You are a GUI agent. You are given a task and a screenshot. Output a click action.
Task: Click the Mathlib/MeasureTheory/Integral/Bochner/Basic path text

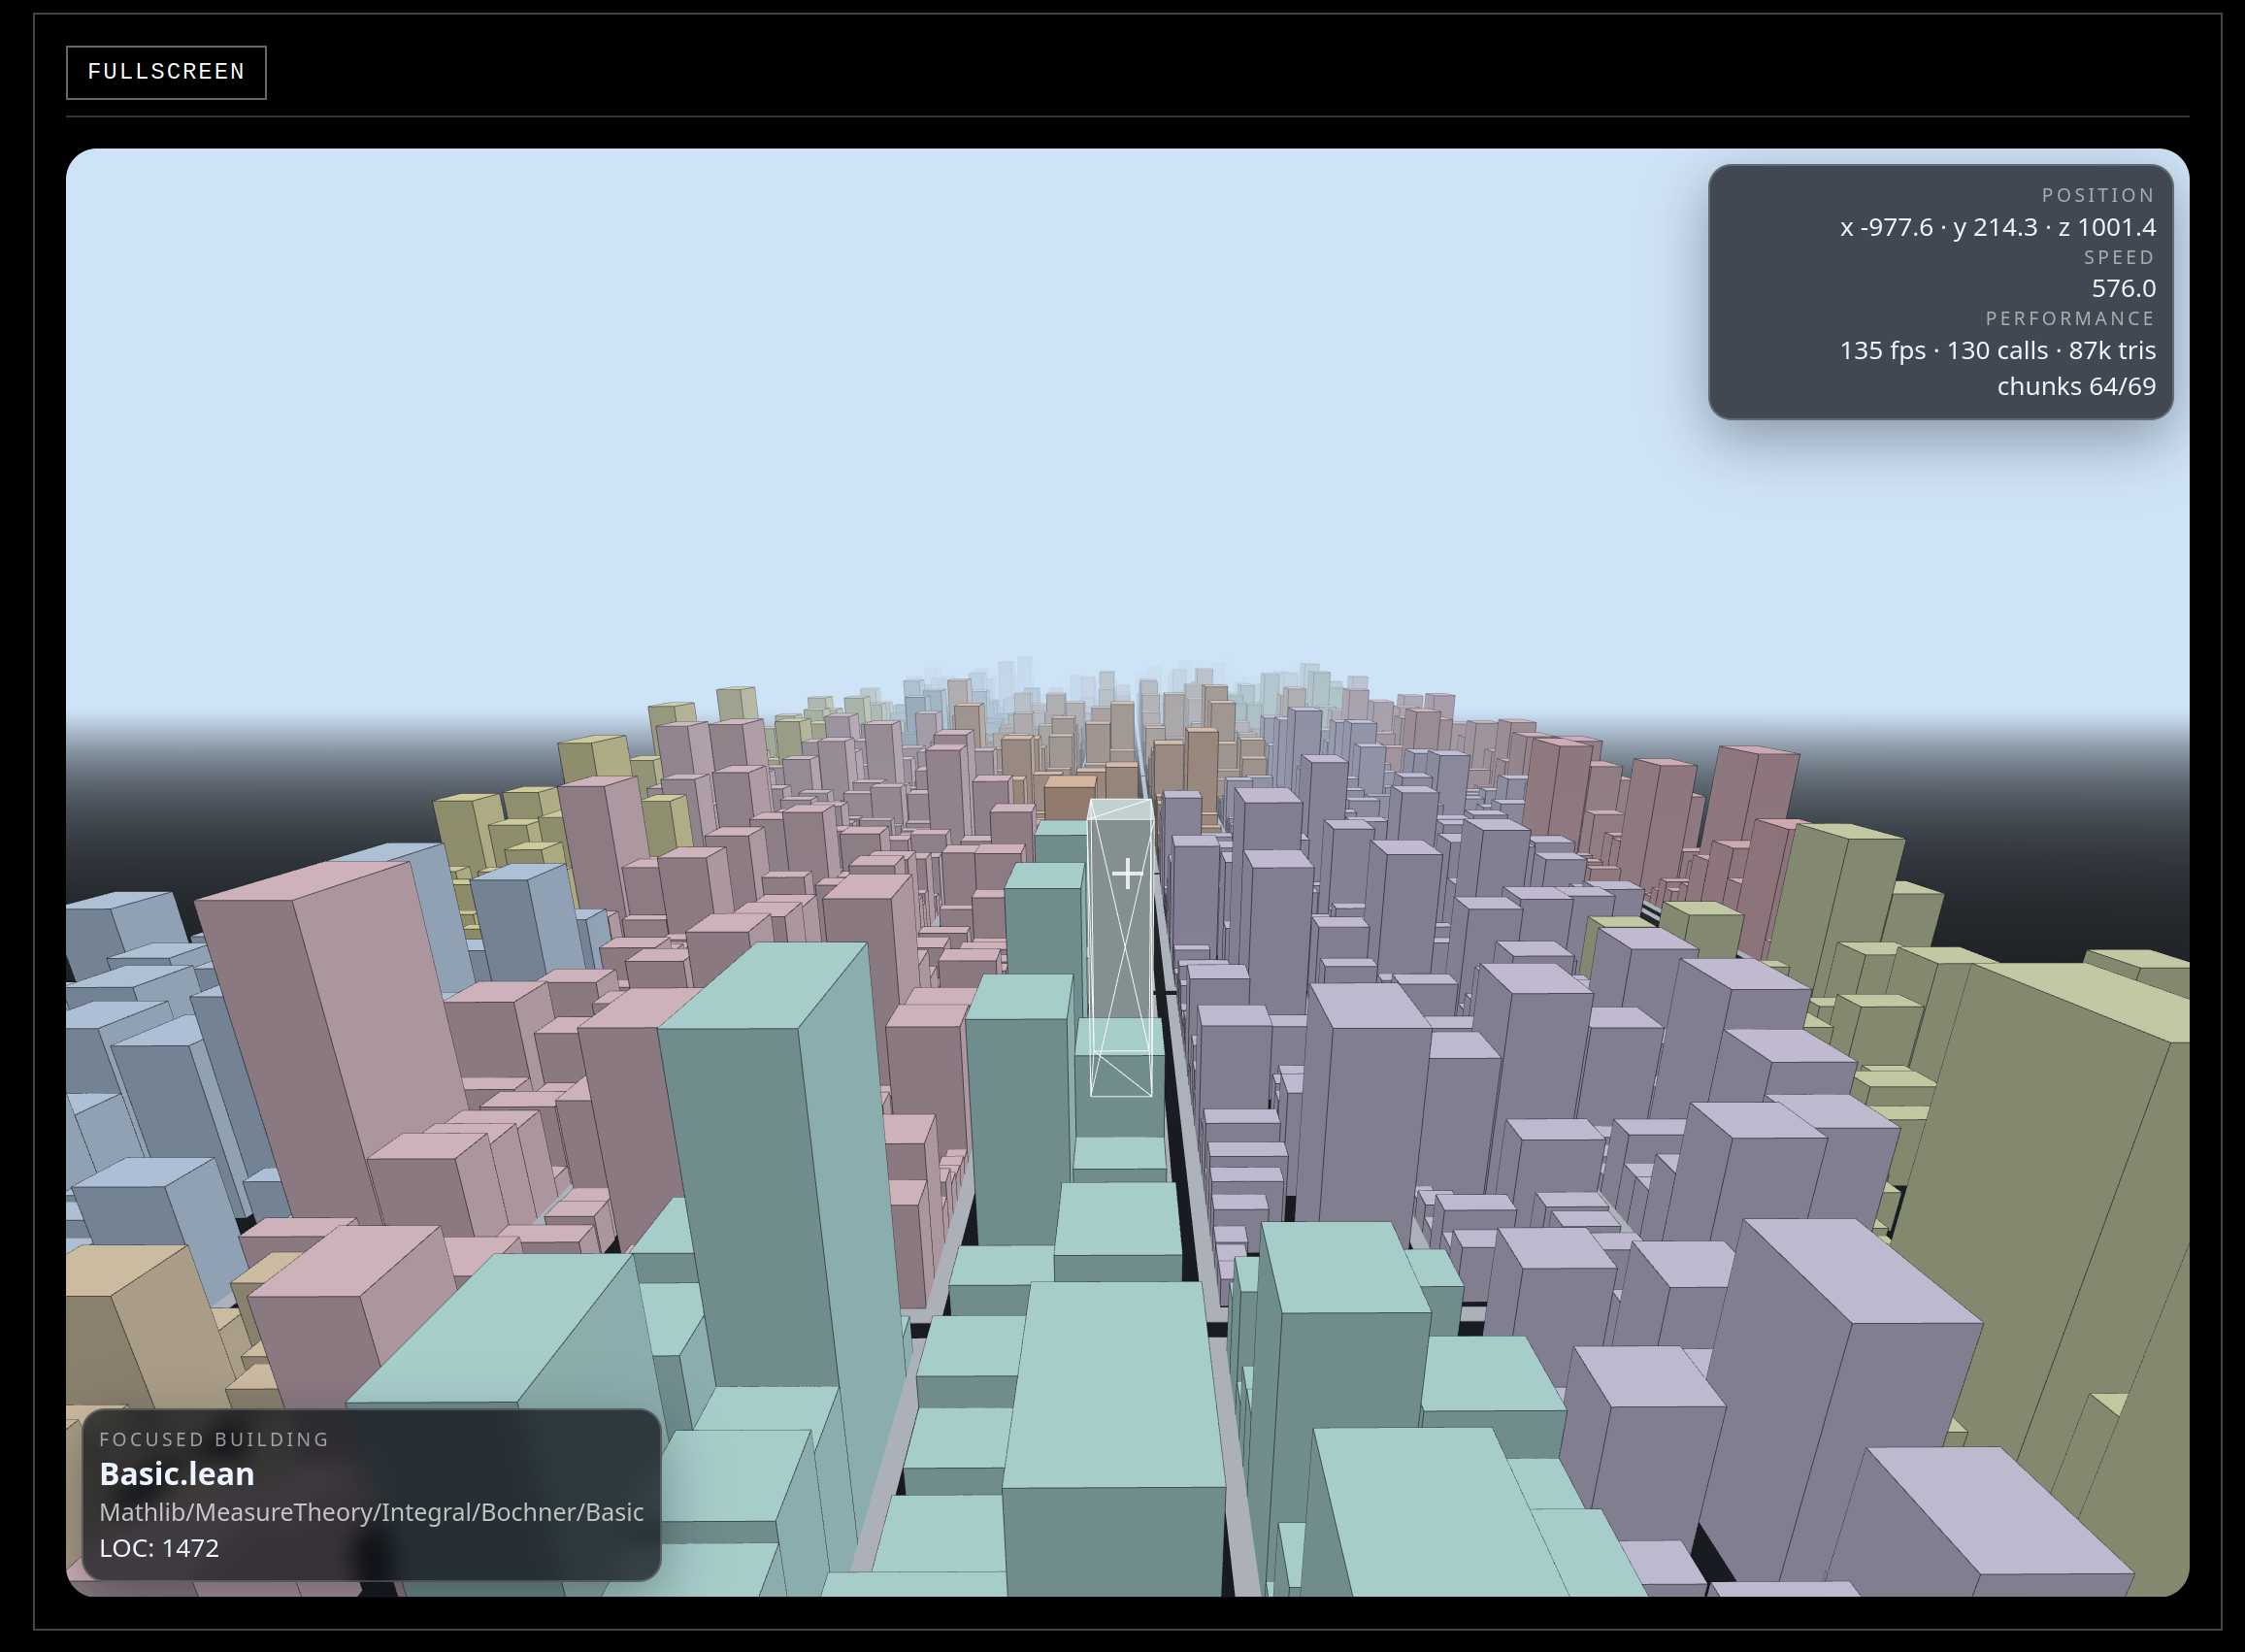(371, 1511)
